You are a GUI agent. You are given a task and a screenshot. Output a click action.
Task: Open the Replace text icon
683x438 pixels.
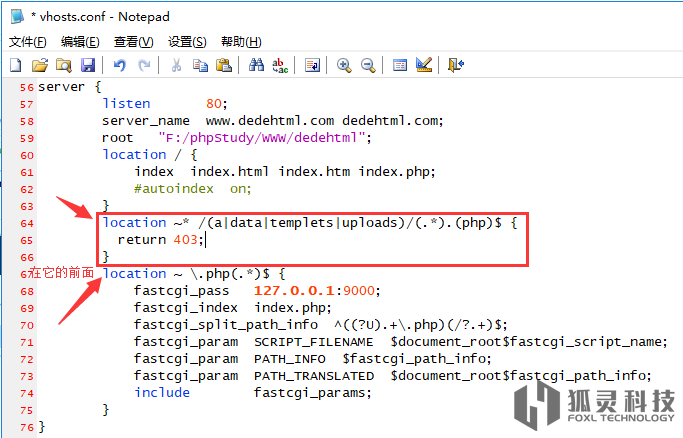click(280, 65)
